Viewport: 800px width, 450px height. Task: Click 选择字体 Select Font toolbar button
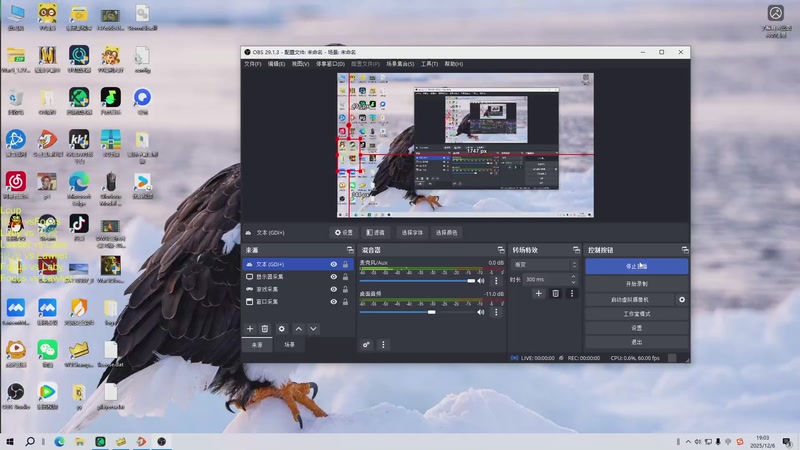coord(412,233)
